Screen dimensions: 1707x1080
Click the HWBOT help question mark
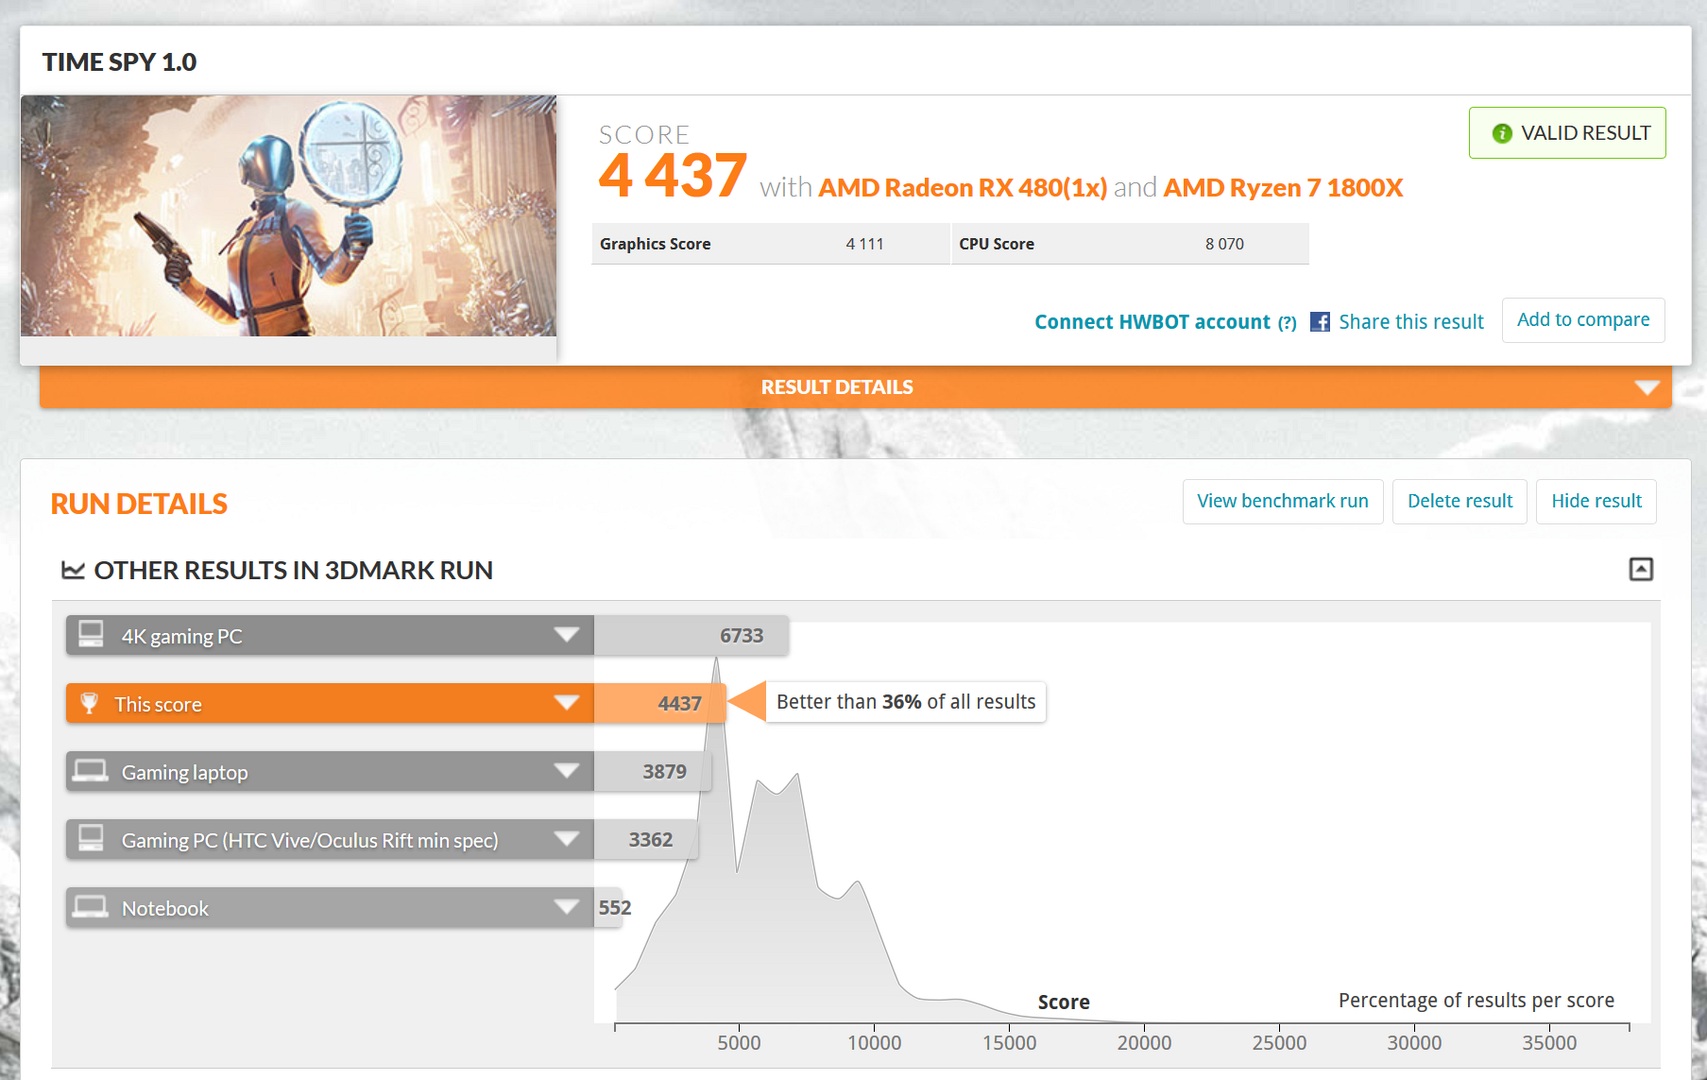click(x=1287, y=323)
